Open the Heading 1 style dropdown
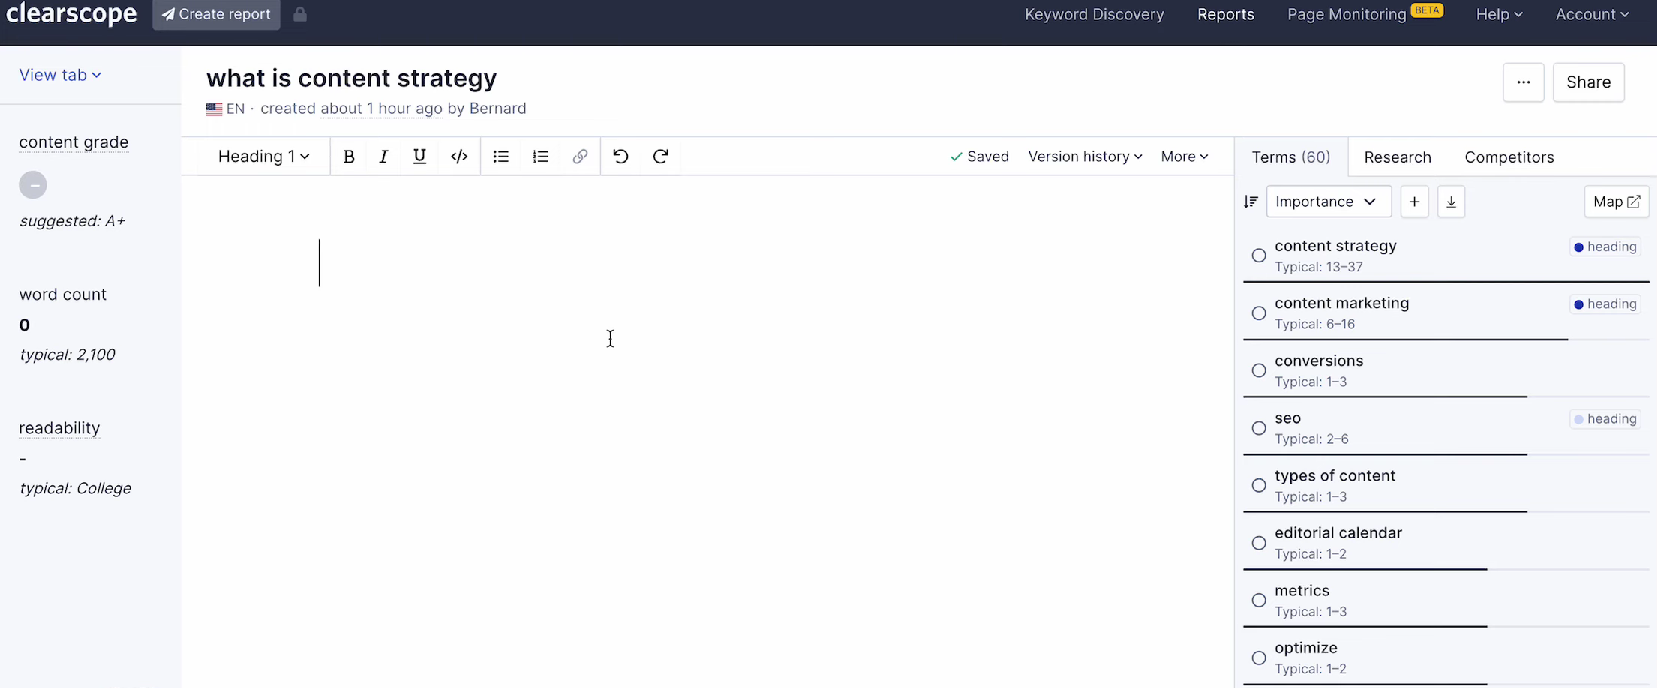Viewport: 1657px width, 688px height. 264,157
